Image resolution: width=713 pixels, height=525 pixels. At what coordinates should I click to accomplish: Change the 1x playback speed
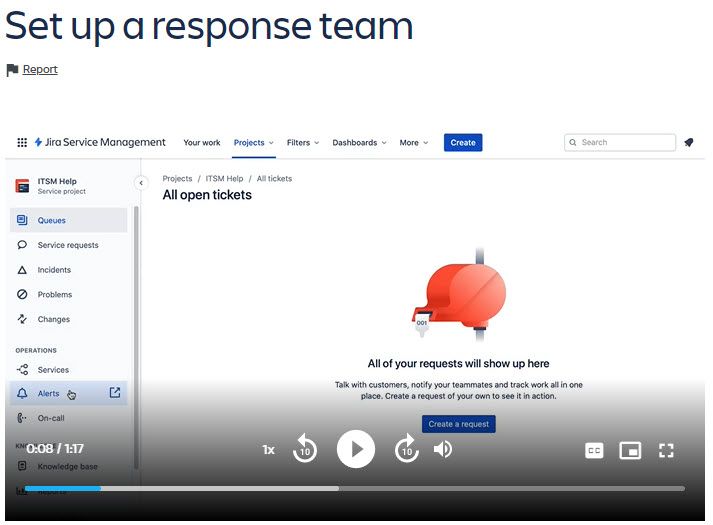point(269,450)
